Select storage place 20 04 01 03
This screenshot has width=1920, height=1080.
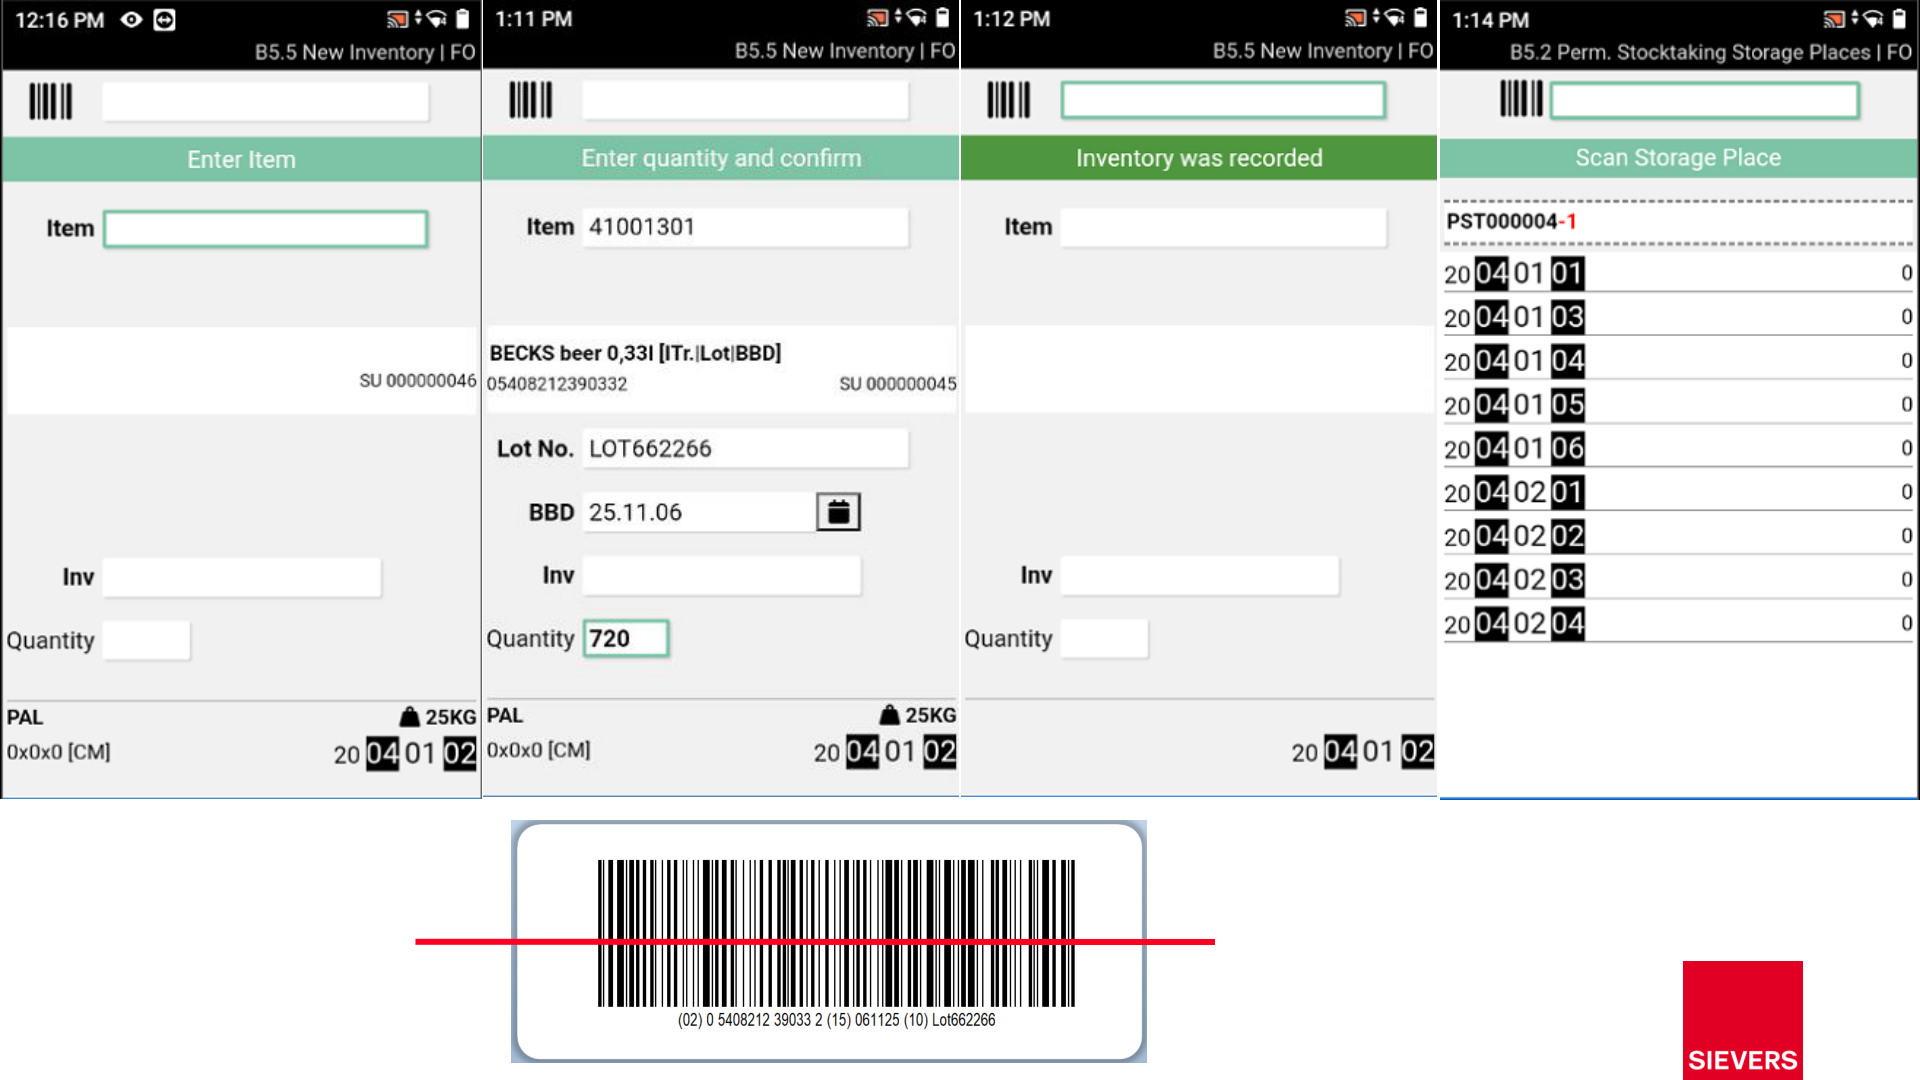[1678, 317]
